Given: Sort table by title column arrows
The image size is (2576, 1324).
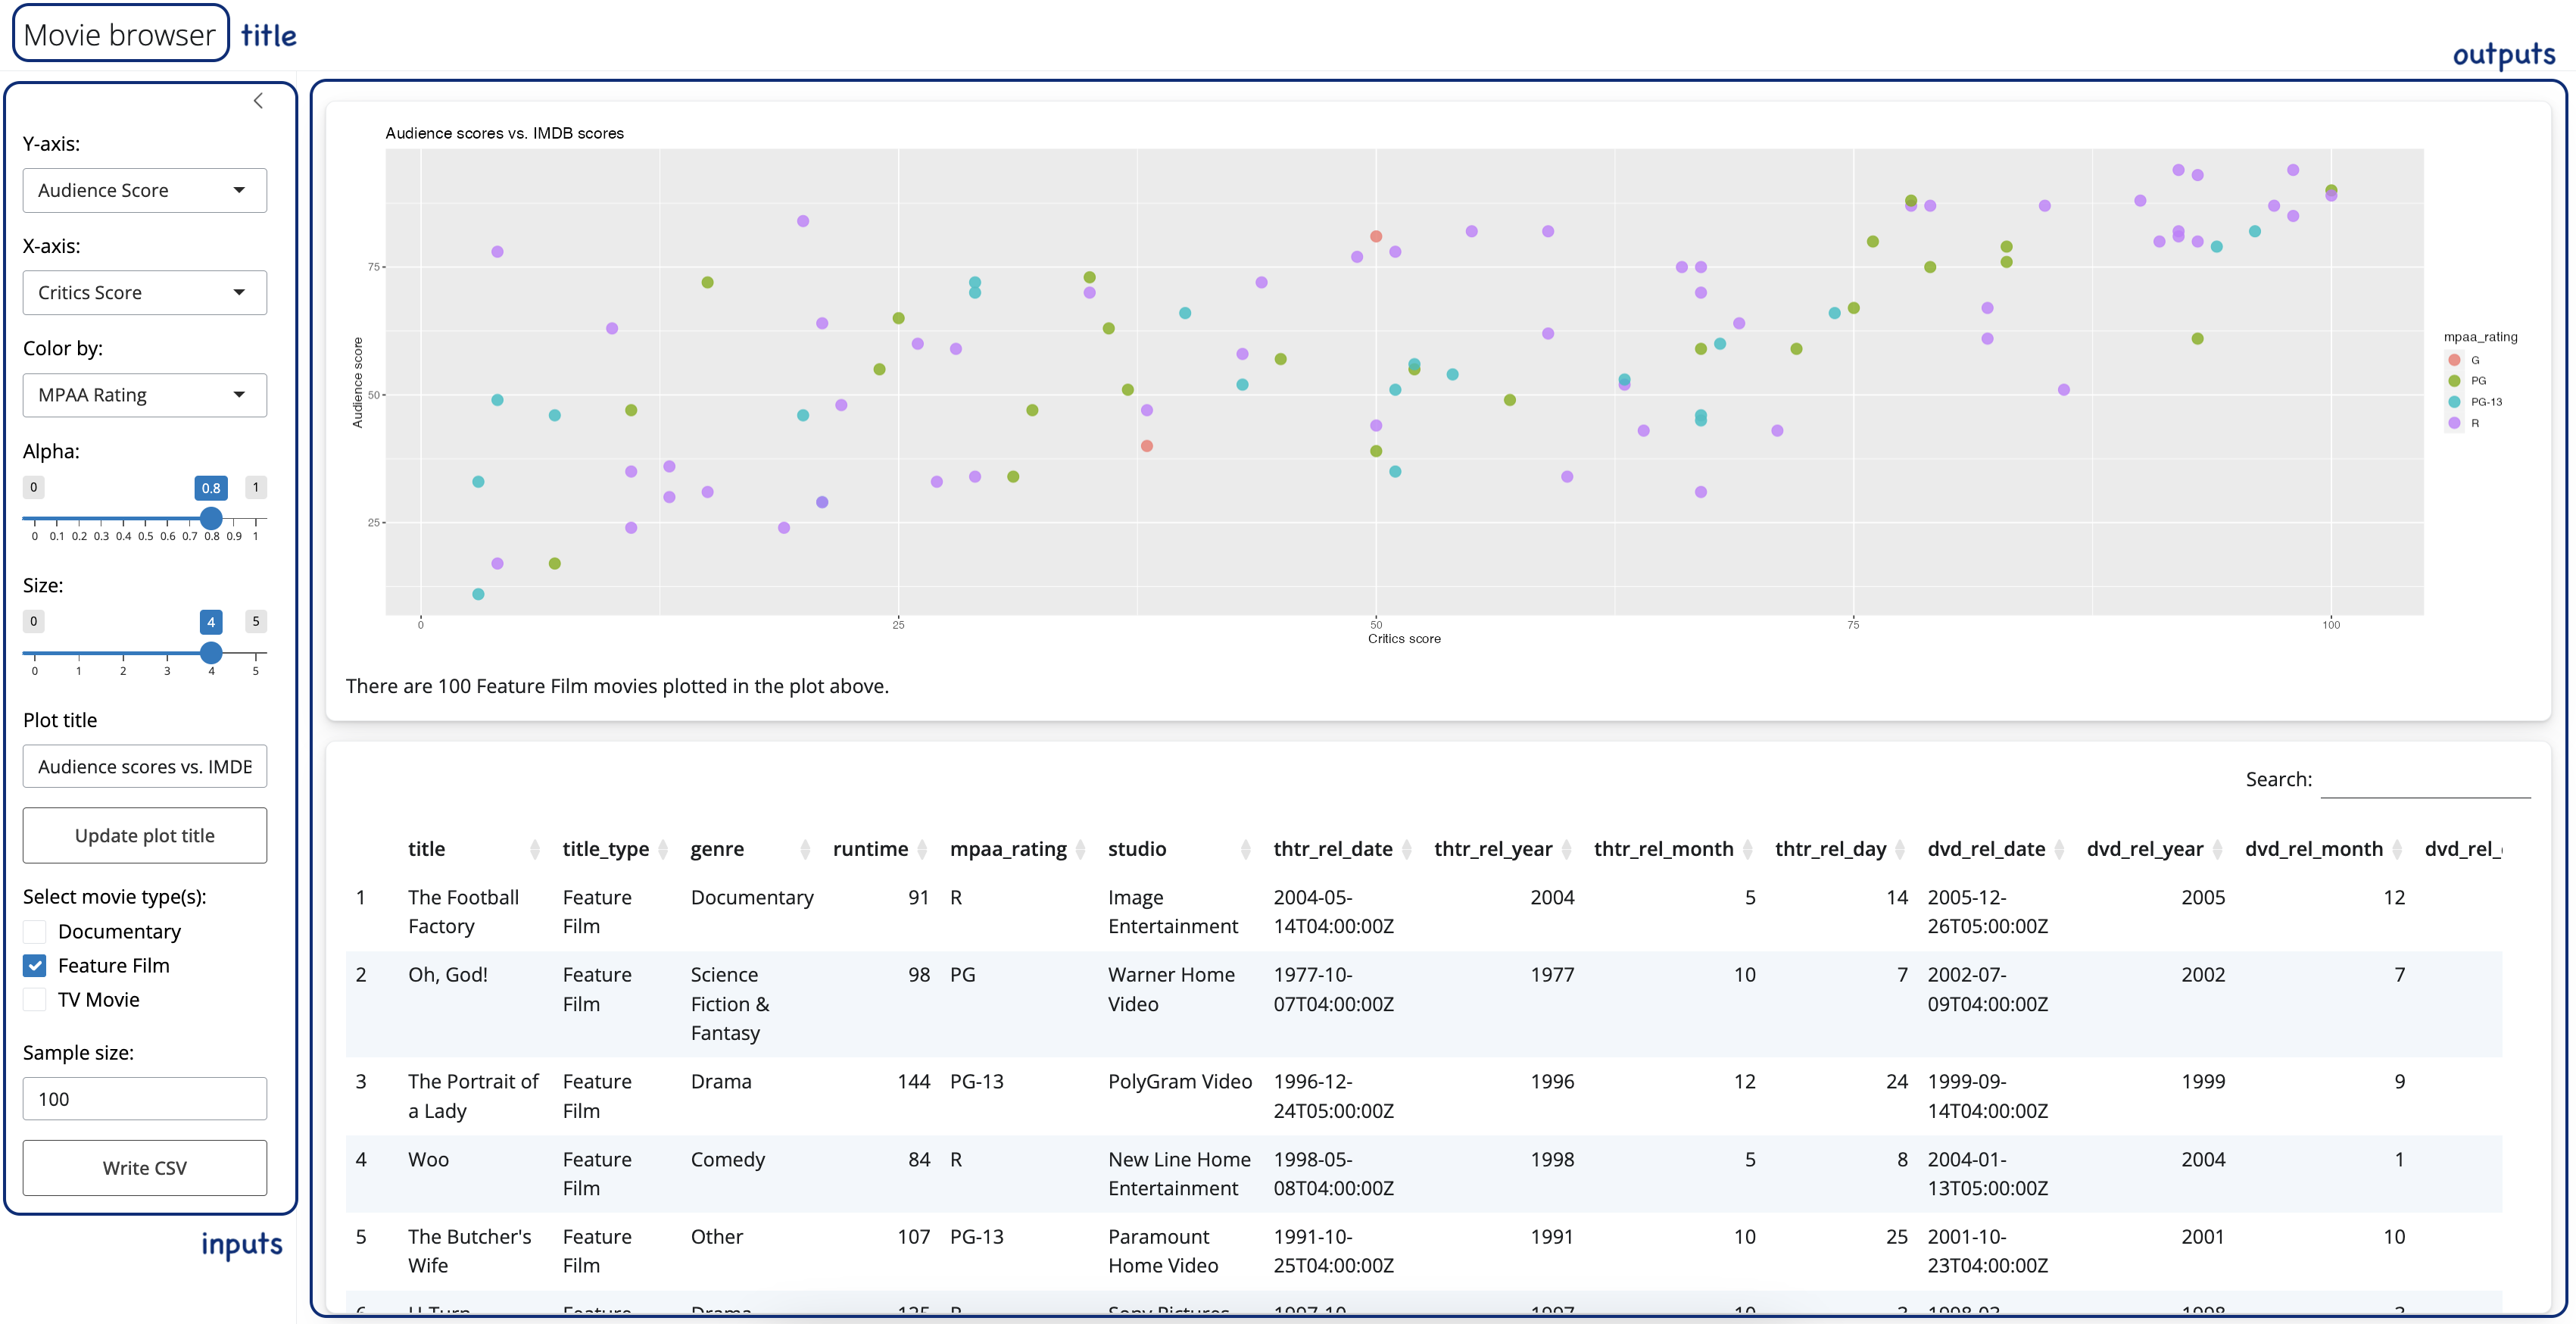Looking at the screenshot, I should point(534,849).
